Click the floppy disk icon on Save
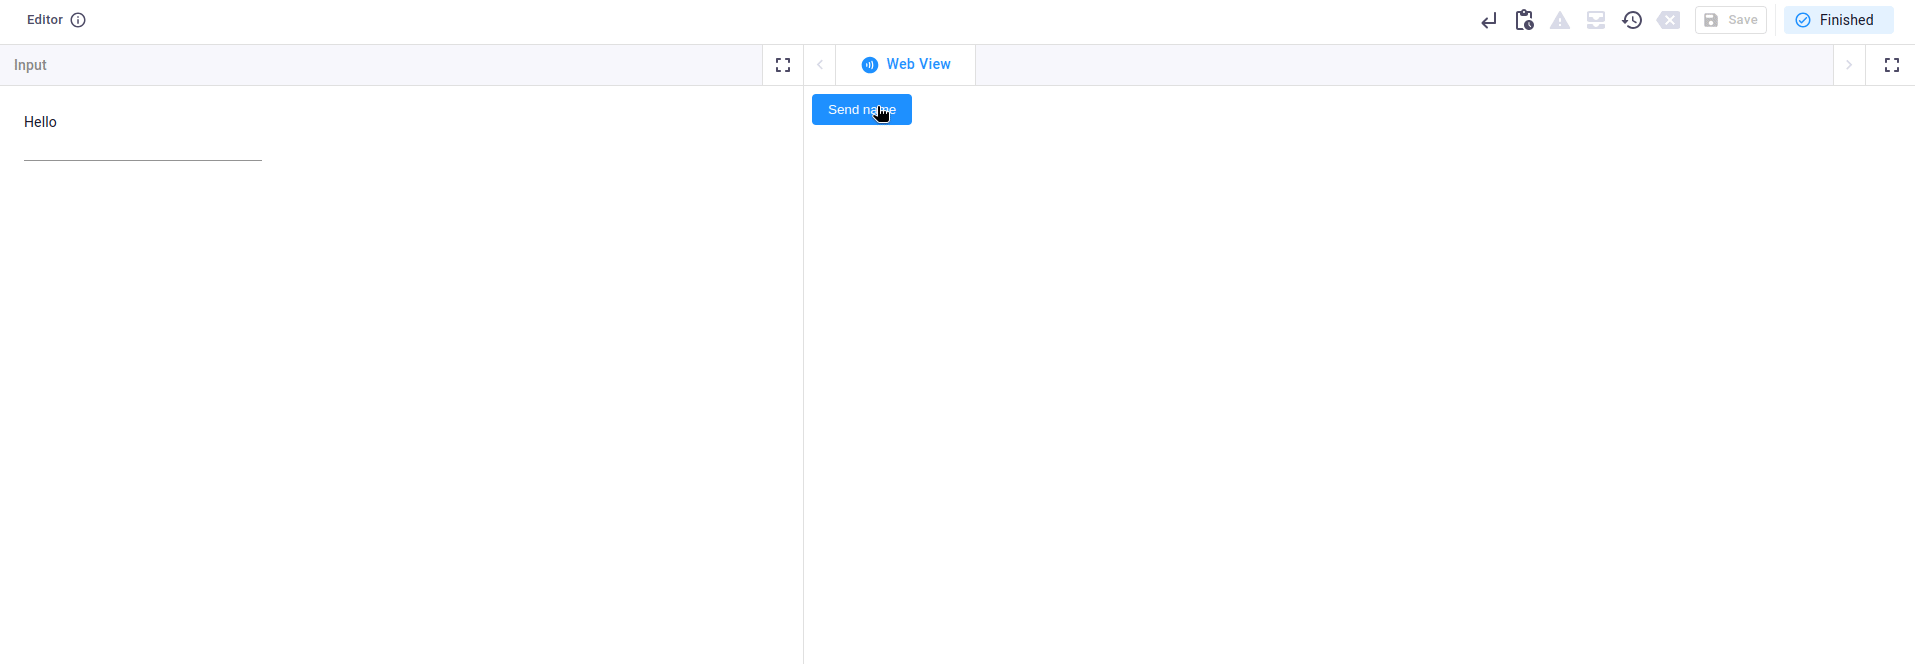 click(x=1711, y=20)
